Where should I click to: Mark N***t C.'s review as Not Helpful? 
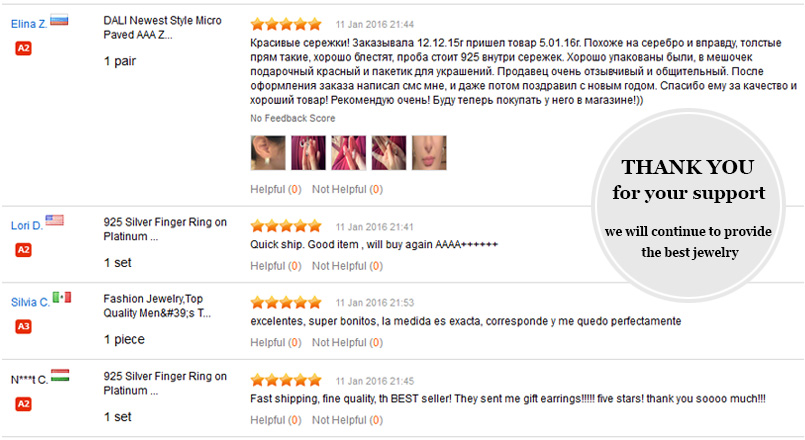point(348,420)
